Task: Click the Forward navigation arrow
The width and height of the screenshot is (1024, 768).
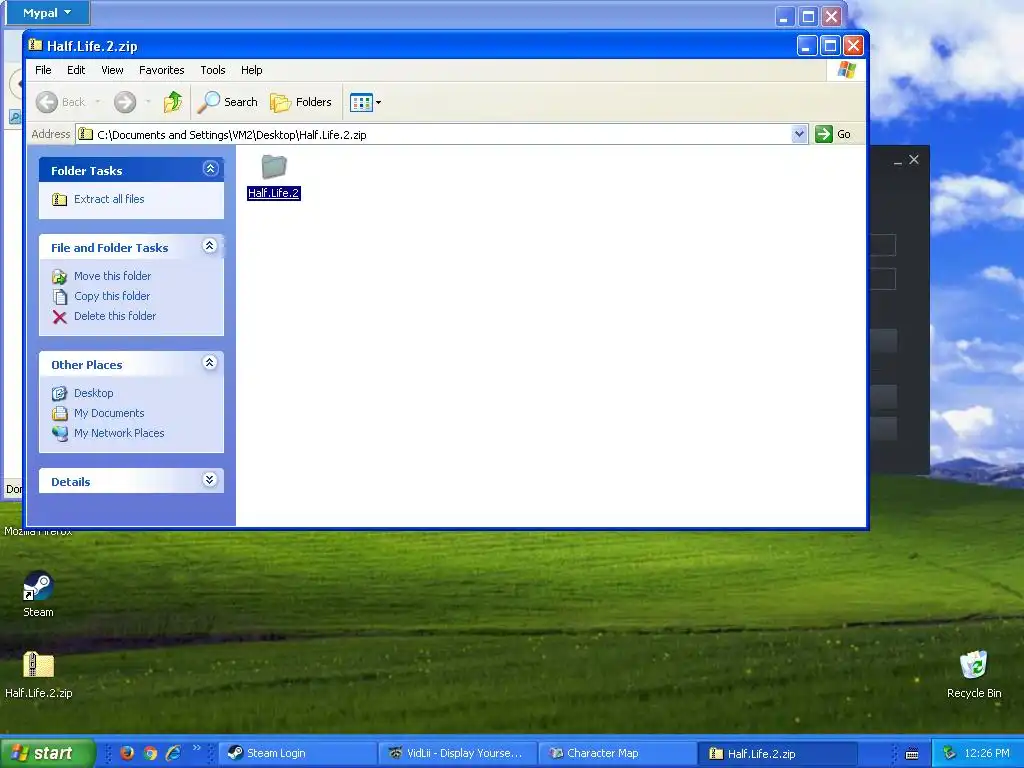Action: [125, 102]
